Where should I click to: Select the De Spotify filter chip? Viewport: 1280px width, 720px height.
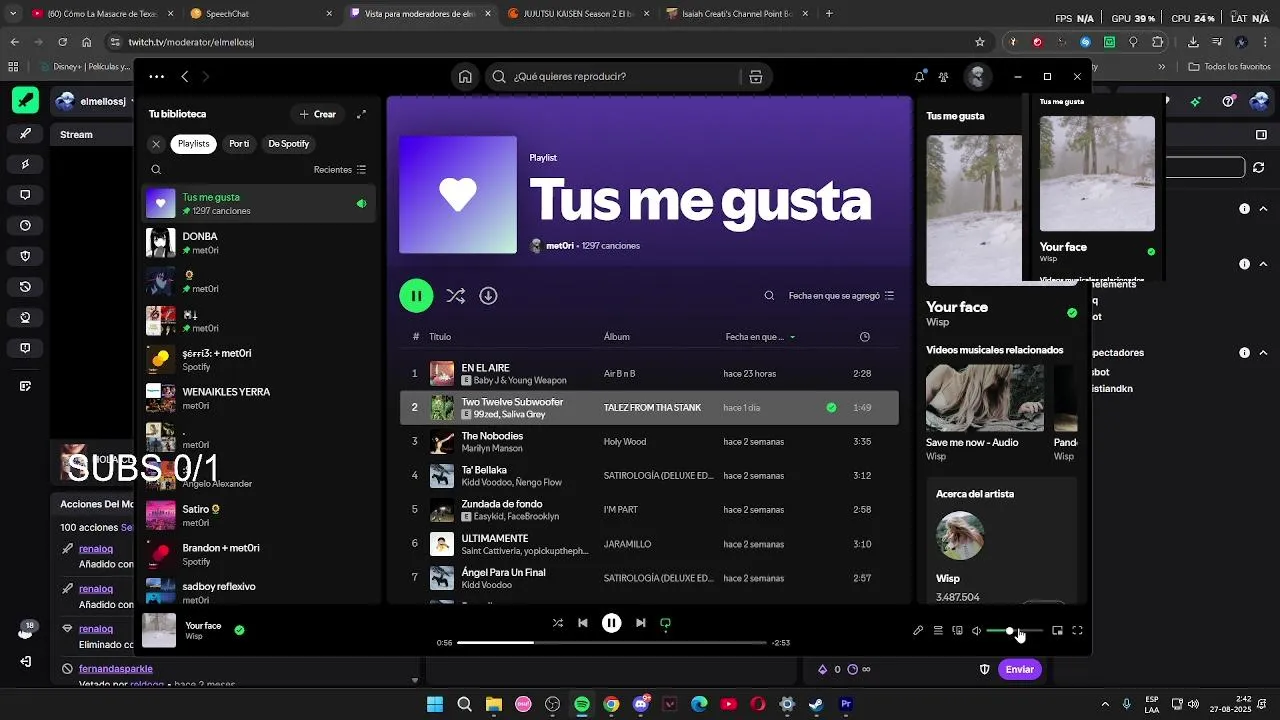[x=288, y=144]
